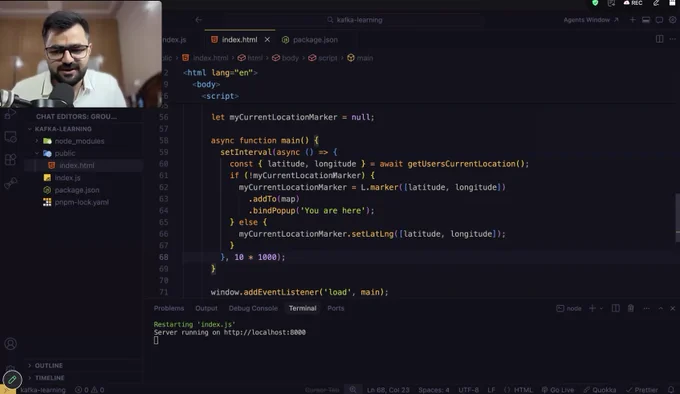Click the kafka-learning status bar item
The height and width of the screenshot is (394, 680).
pos(42,390)
